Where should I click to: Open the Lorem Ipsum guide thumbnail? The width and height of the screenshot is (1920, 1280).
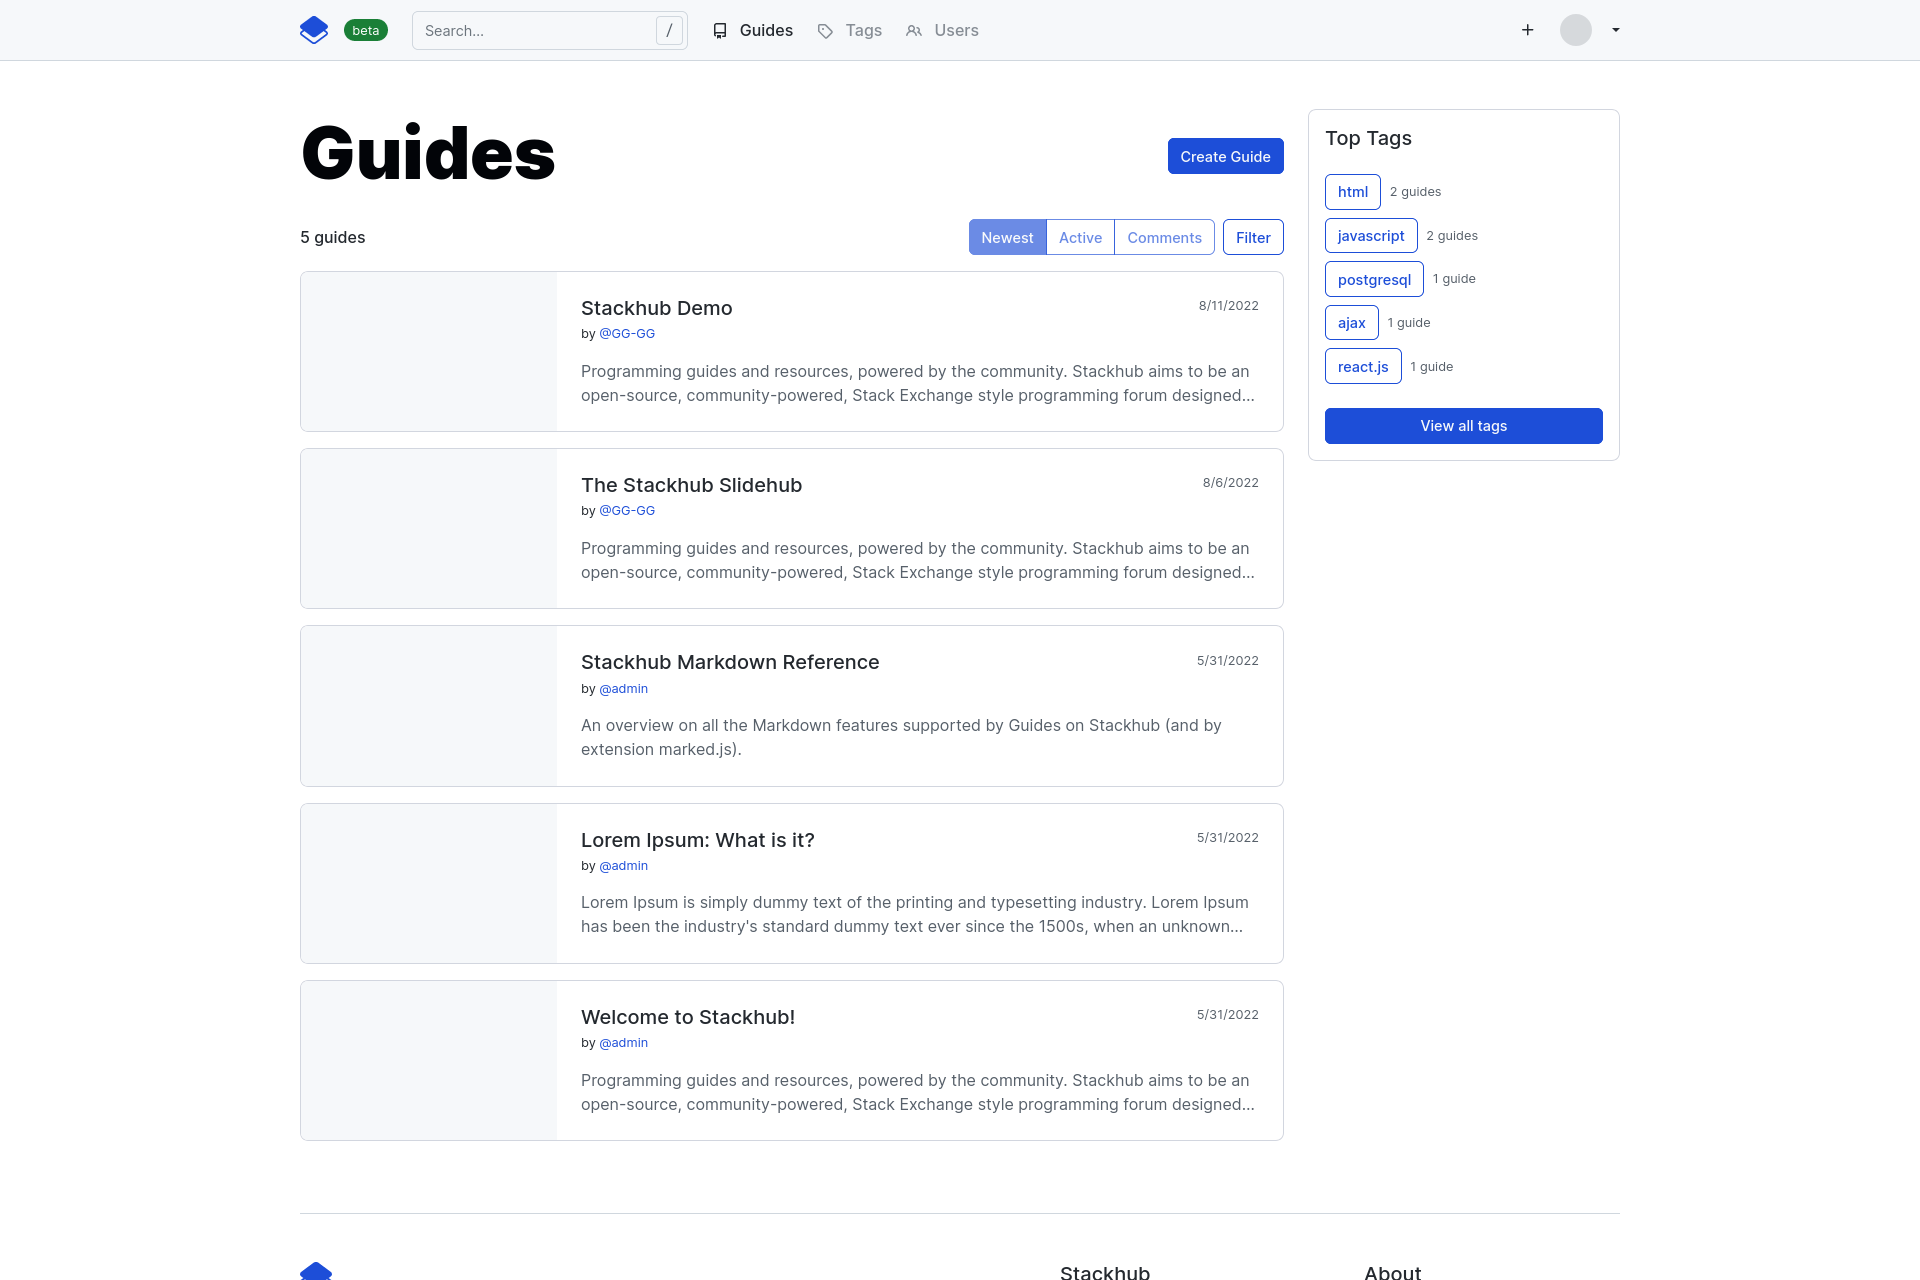click(428, 883)
